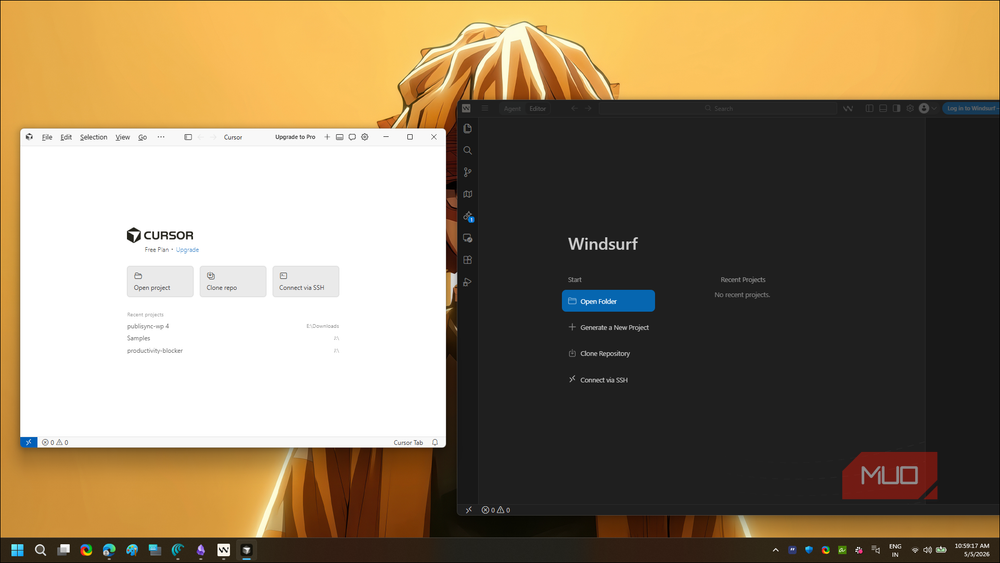
Task: Toggle Windsurf primary sidebar layout icon
Action: tap(869, 108)
